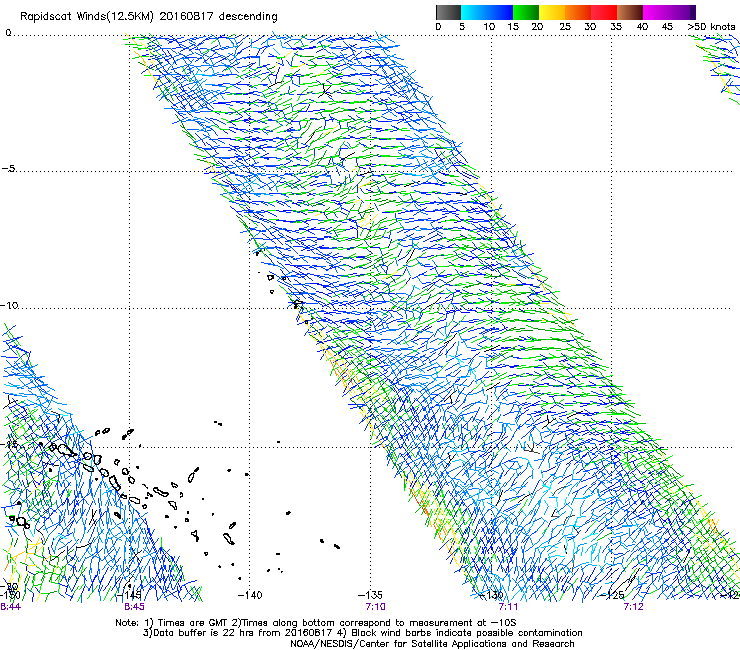The width and height of the screenshot is (740, 650).
Task: Click the "30" label under the color bar
Action: coord(590,27)
